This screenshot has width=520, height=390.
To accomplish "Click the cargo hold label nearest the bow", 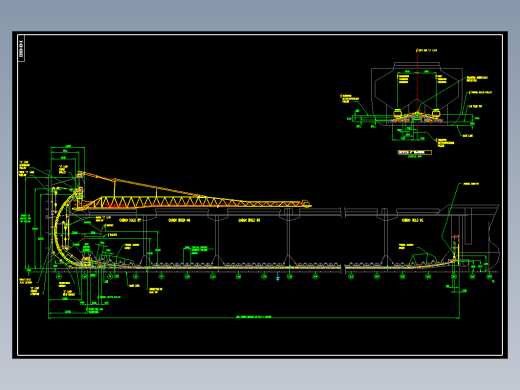I will tap(412, 220).
